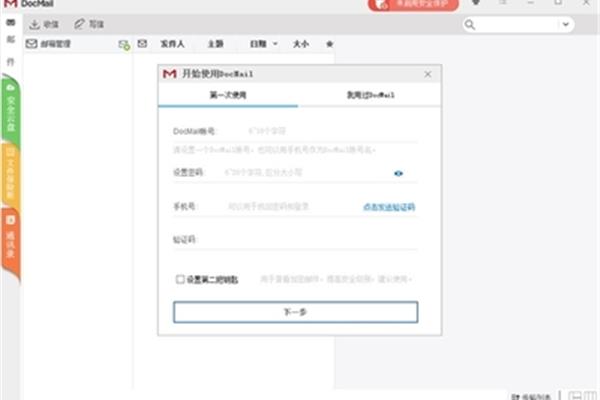This screenshot has height=400, width=600.
Task: Click the magnifier icon in search box
Action: (x=470, y=24)
